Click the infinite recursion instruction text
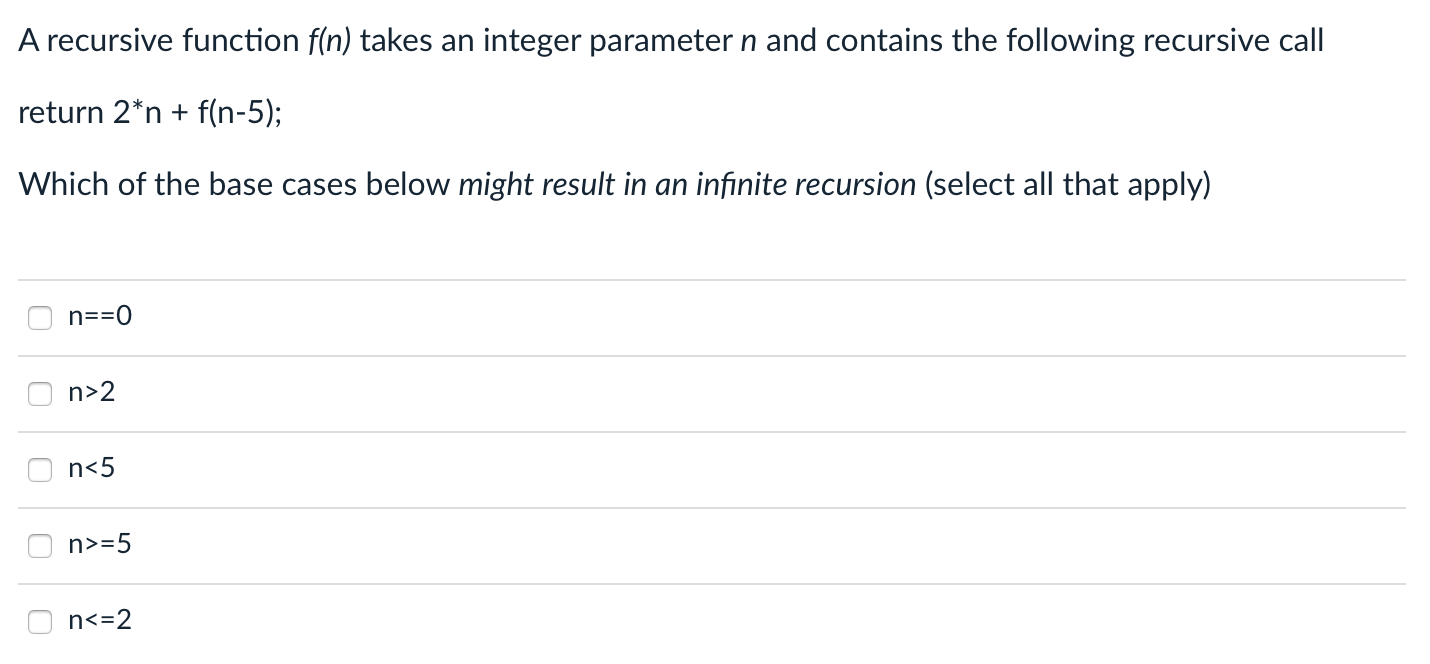Image resolution: width=1430 pixels, height=664 pixels. click(615, 184)
